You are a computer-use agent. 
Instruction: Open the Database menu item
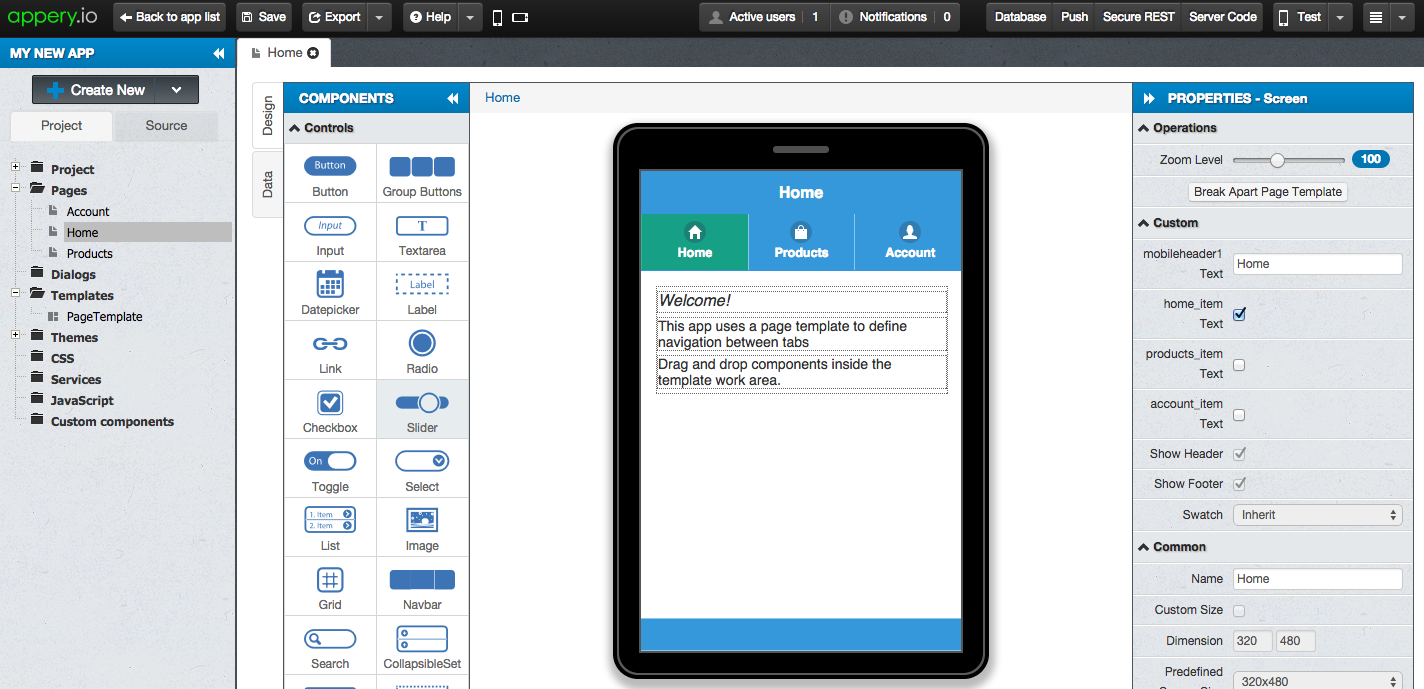point(1021,17)
